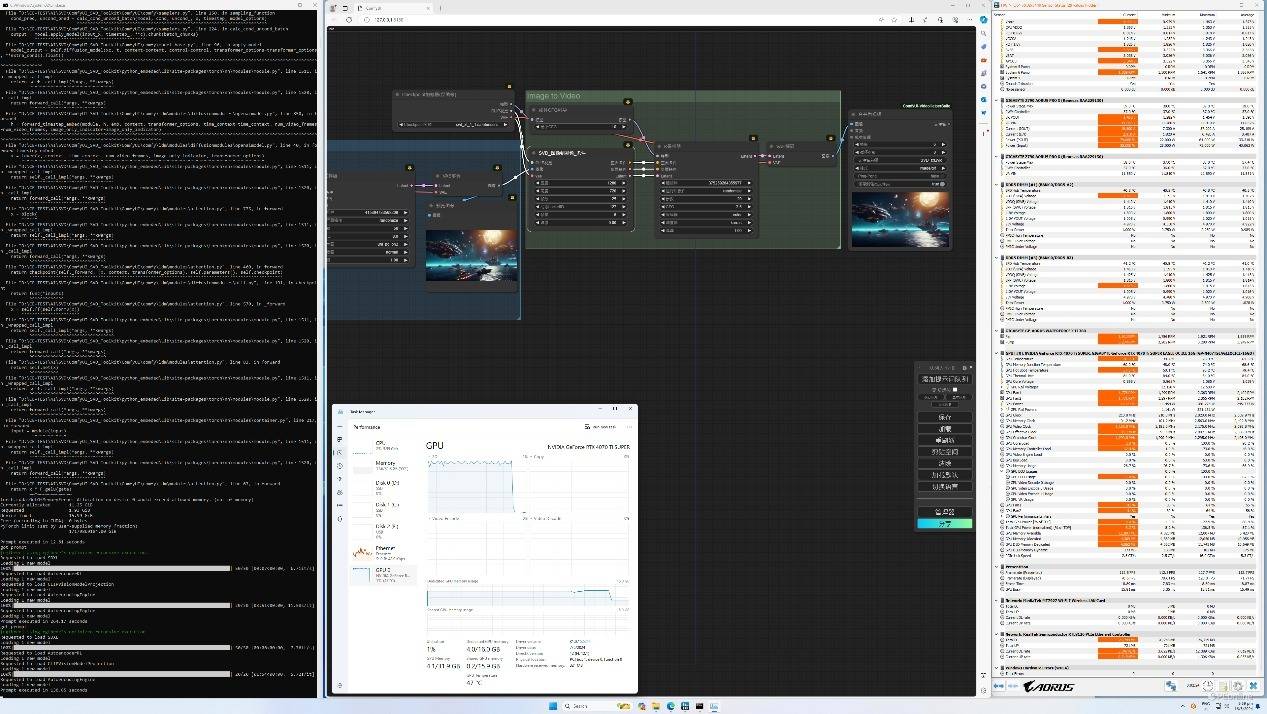Screen dimensions: 1267x714
Task: Click Run new task in Task Manager
Action: [x=601, y=426]
